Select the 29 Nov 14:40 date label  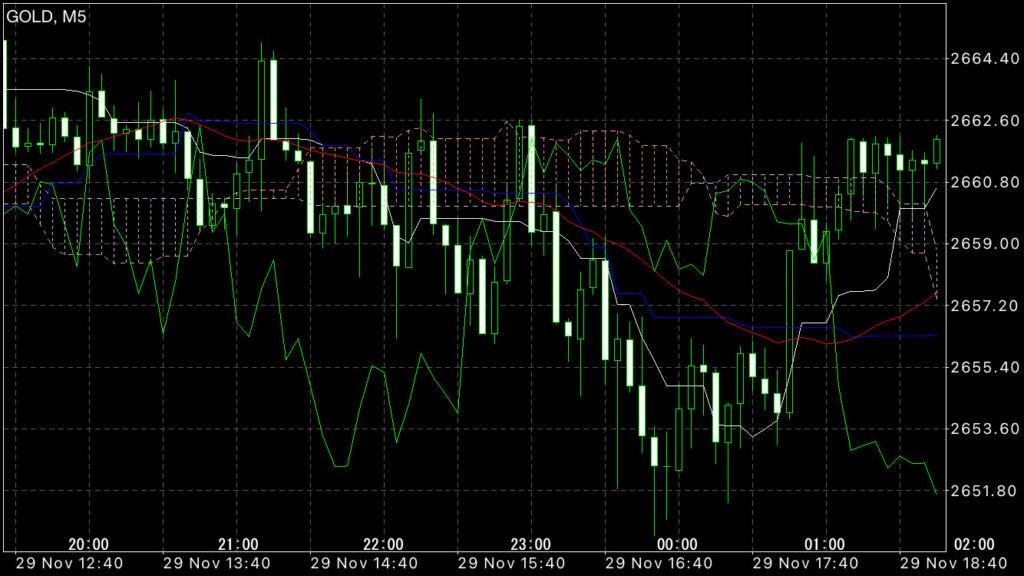click(364, 564)
